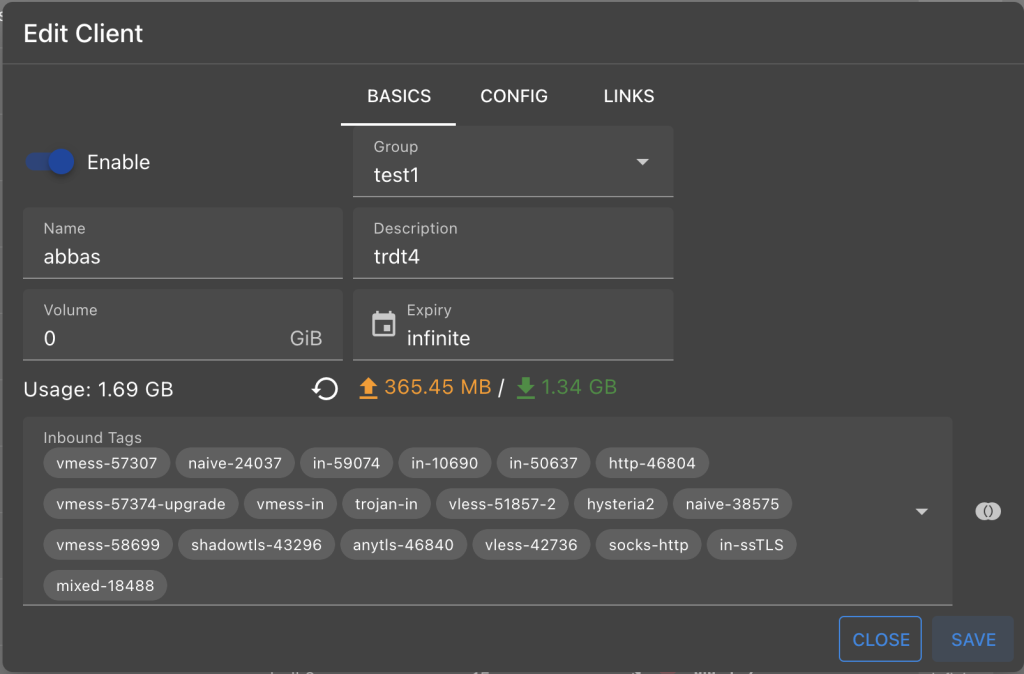
Task: Select the in-59074 tag chip
Action: (346, 463)
